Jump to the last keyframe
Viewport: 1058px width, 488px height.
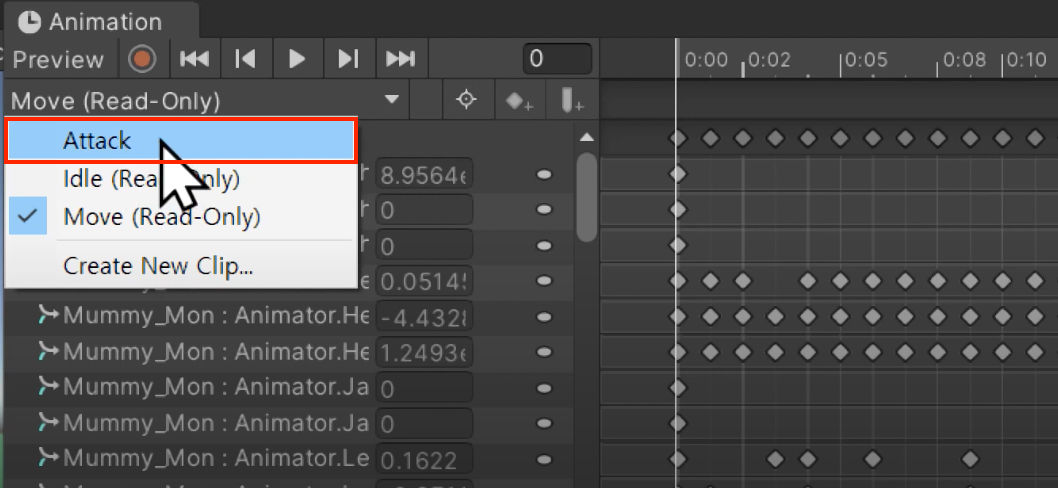[x=400, y=59]
